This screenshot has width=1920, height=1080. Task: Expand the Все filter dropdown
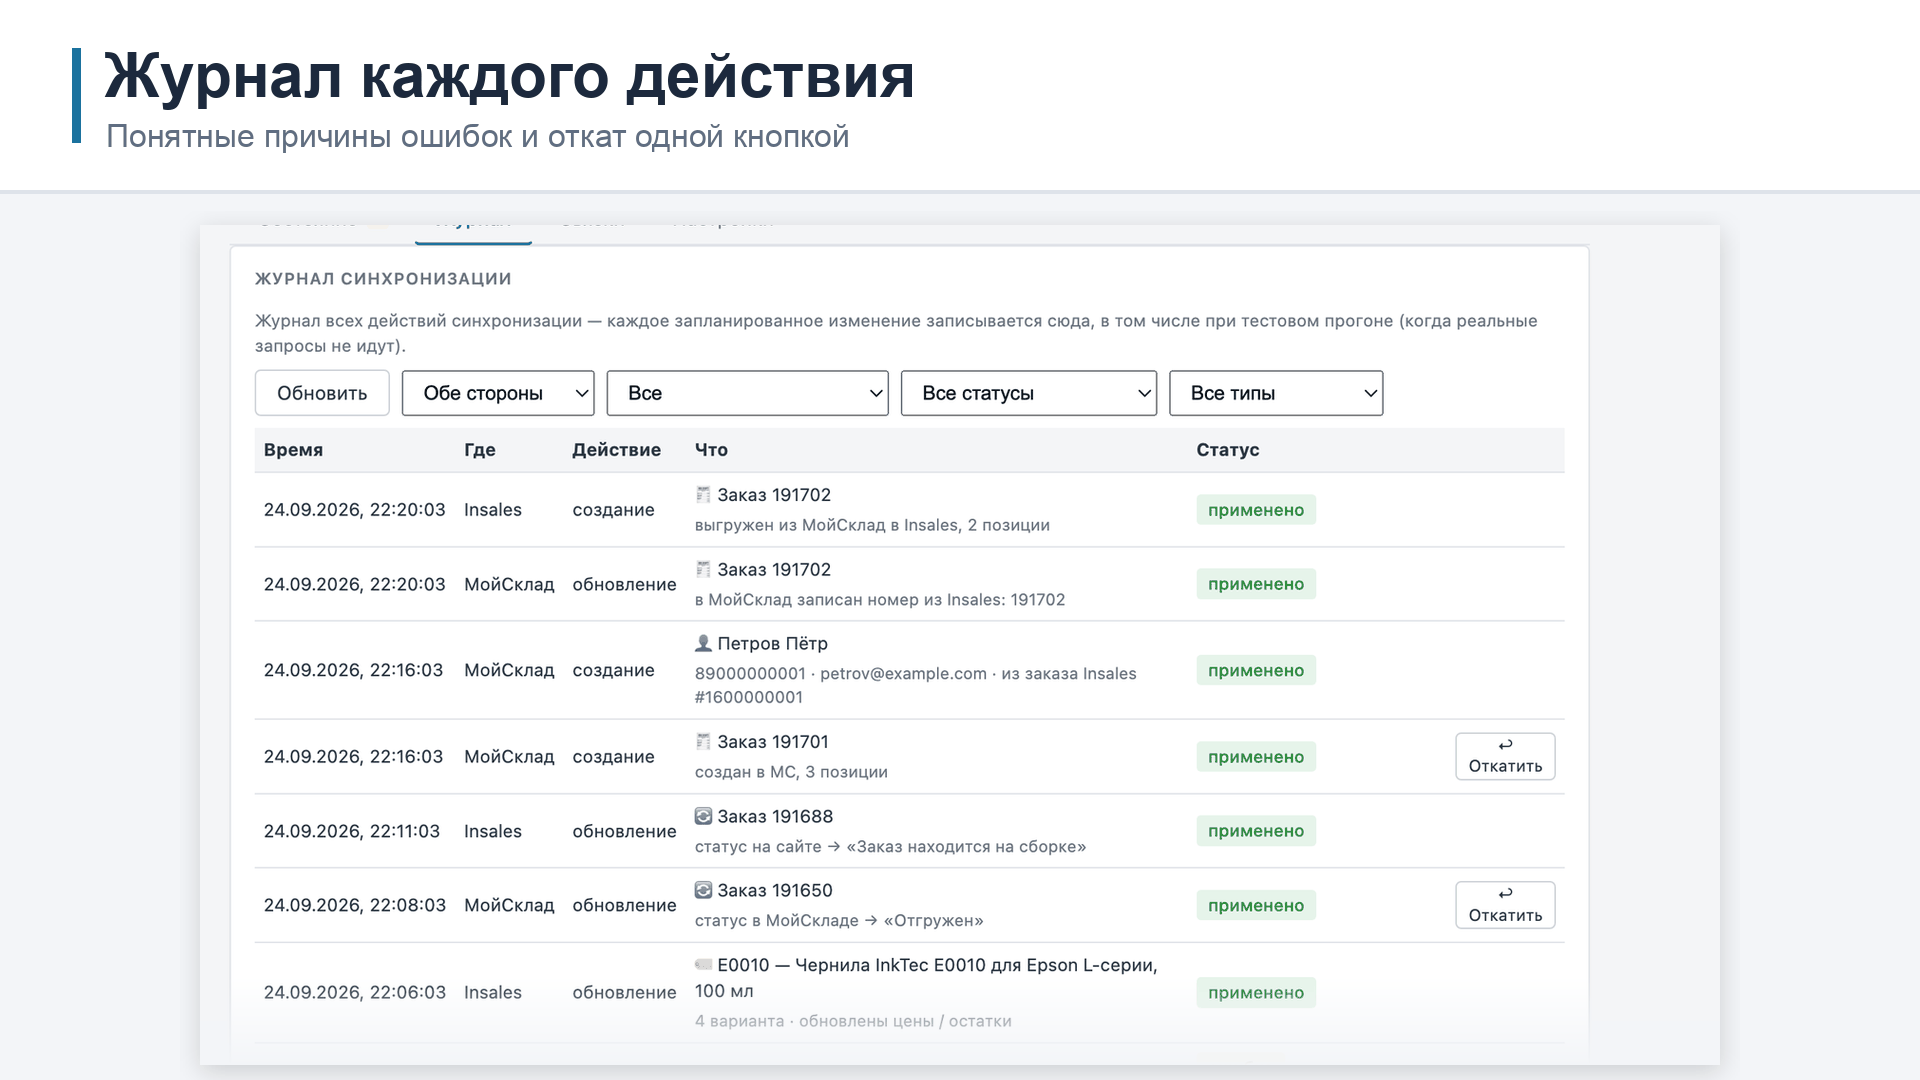[x=747, y=393]
